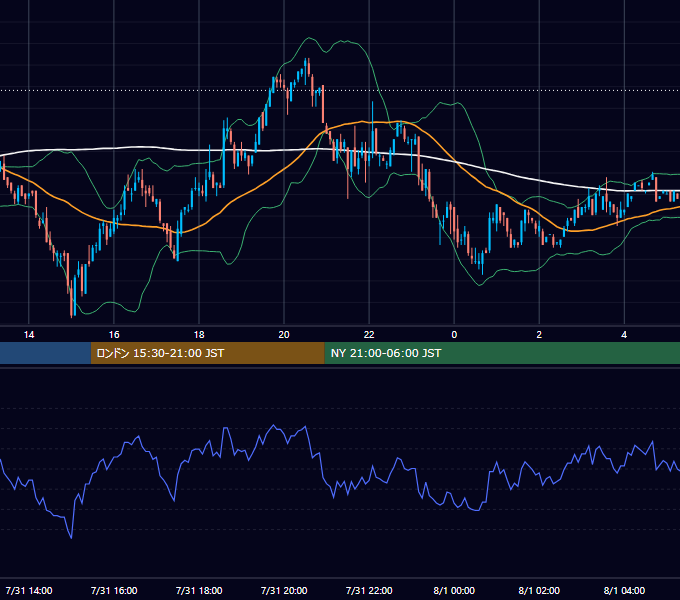Viewport: 680px width, 600px height.
Task: Click the 8/1 04:00 time label
Action: click(624, 590)
